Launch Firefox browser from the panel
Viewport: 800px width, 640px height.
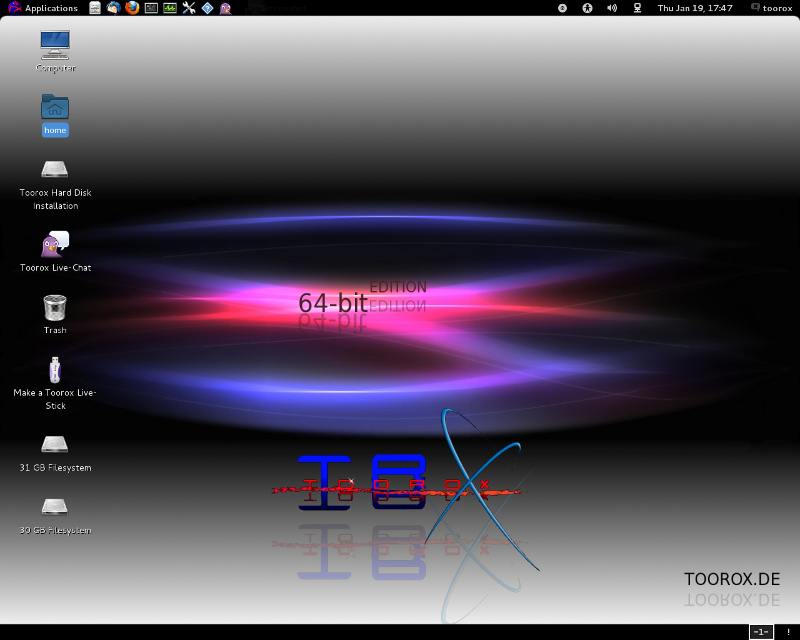coord(132,8)
